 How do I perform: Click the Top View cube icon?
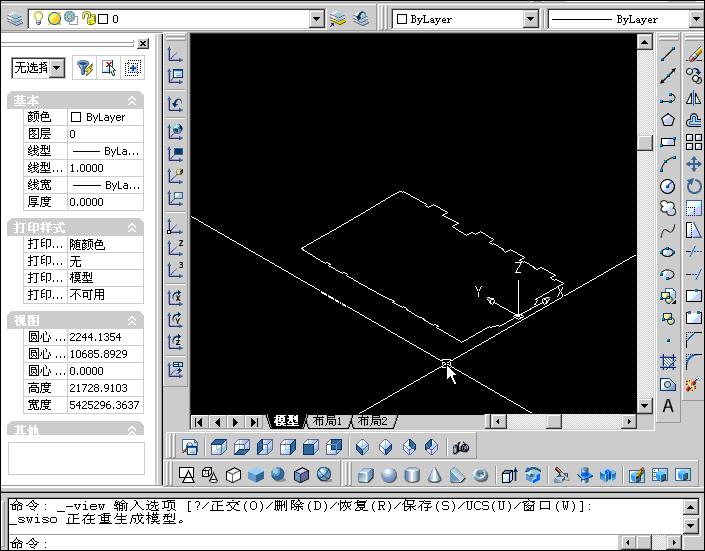click(x=219, y=447)
